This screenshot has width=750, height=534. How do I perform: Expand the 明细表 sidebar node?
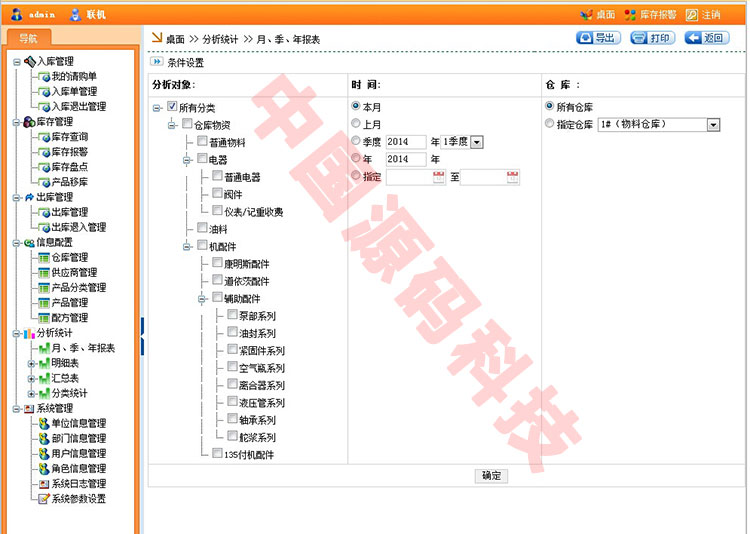(32, 364)
